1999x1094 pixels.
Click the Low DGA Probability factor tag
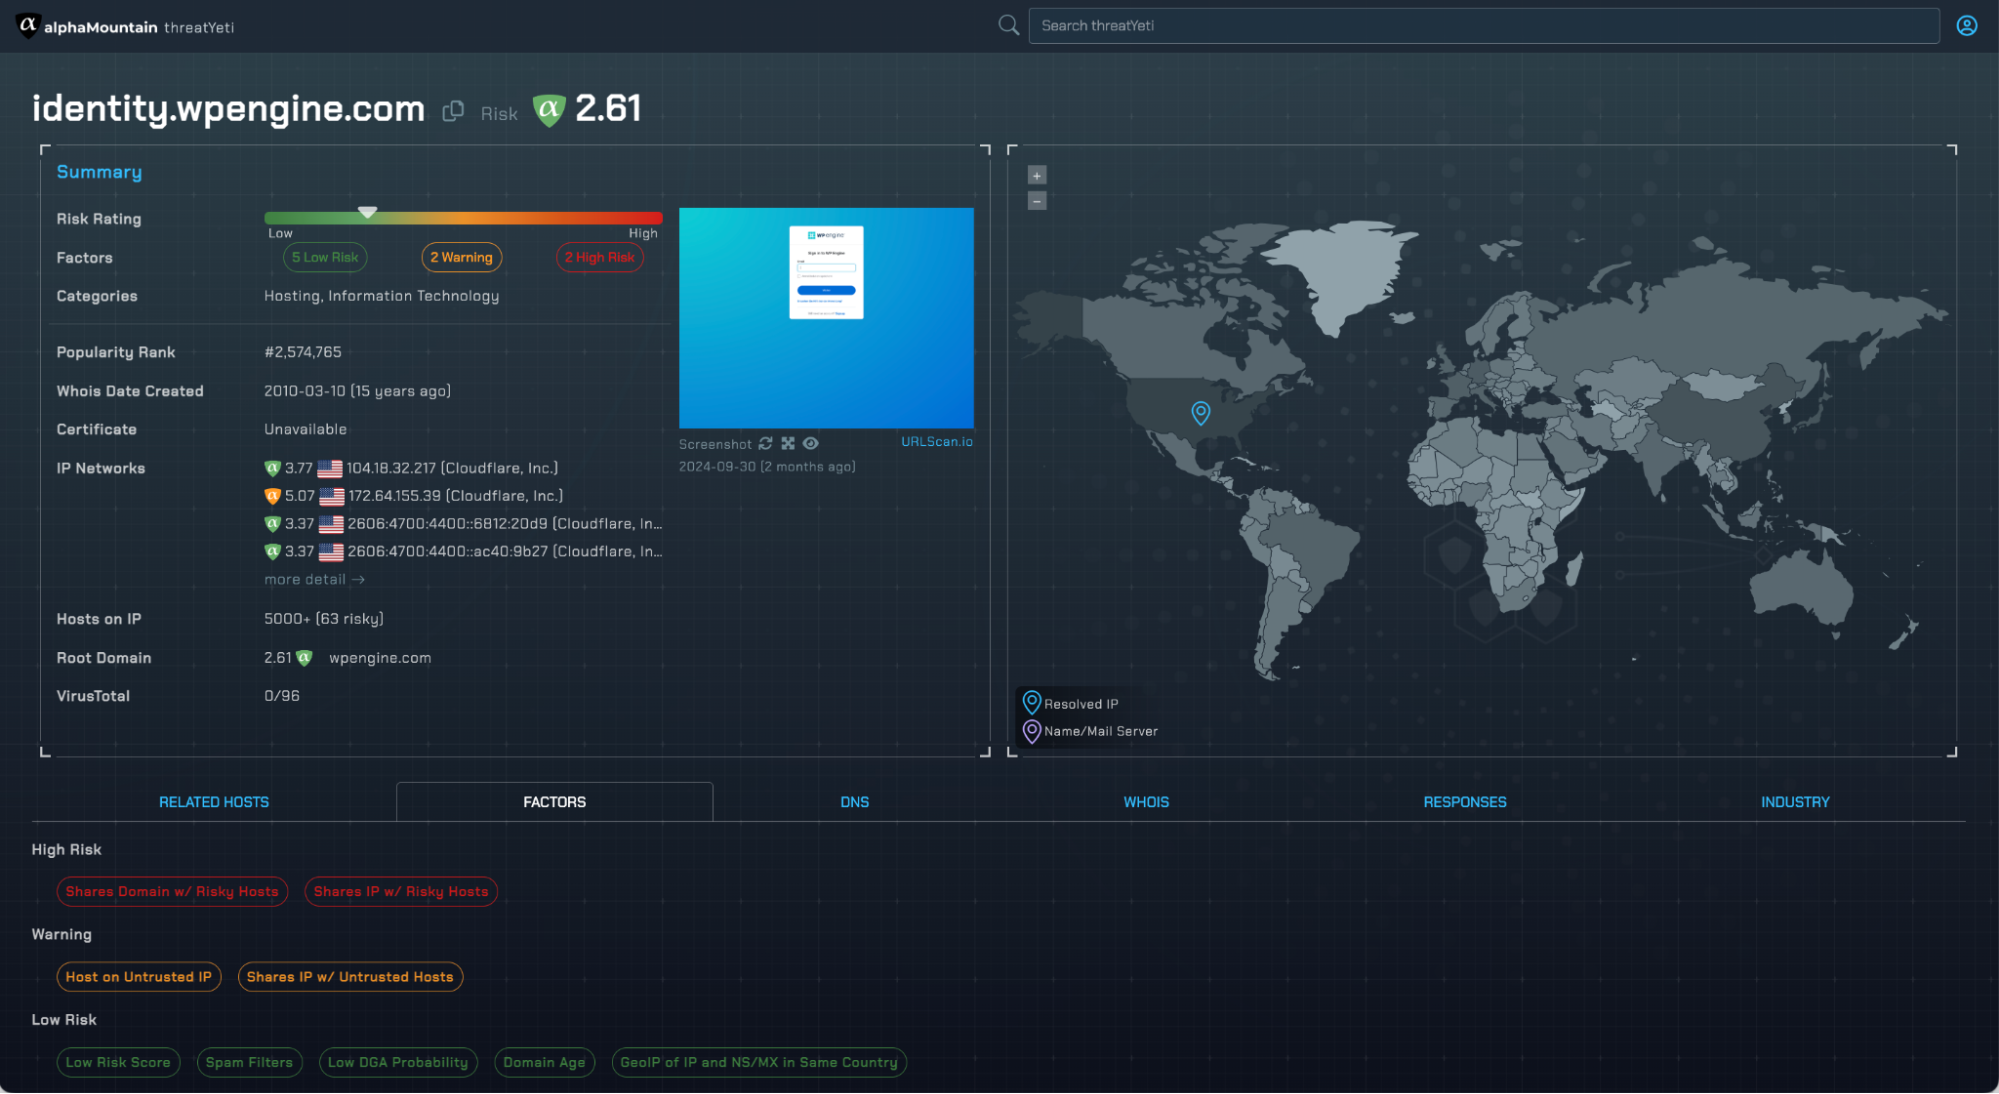398,1062
